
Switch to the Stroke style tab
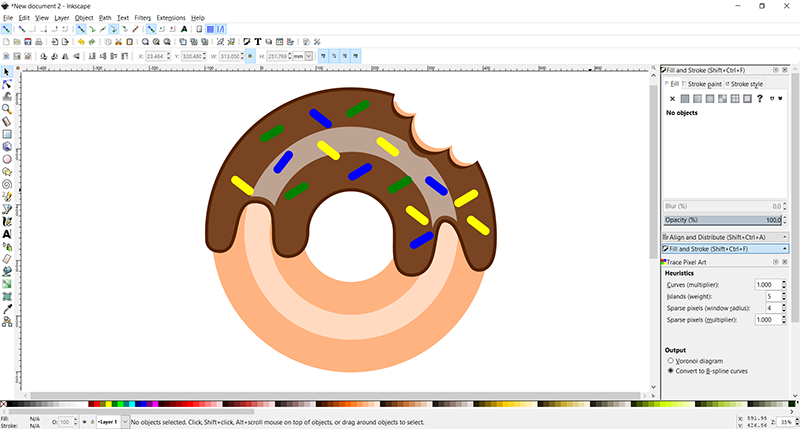tap(744, 84)
